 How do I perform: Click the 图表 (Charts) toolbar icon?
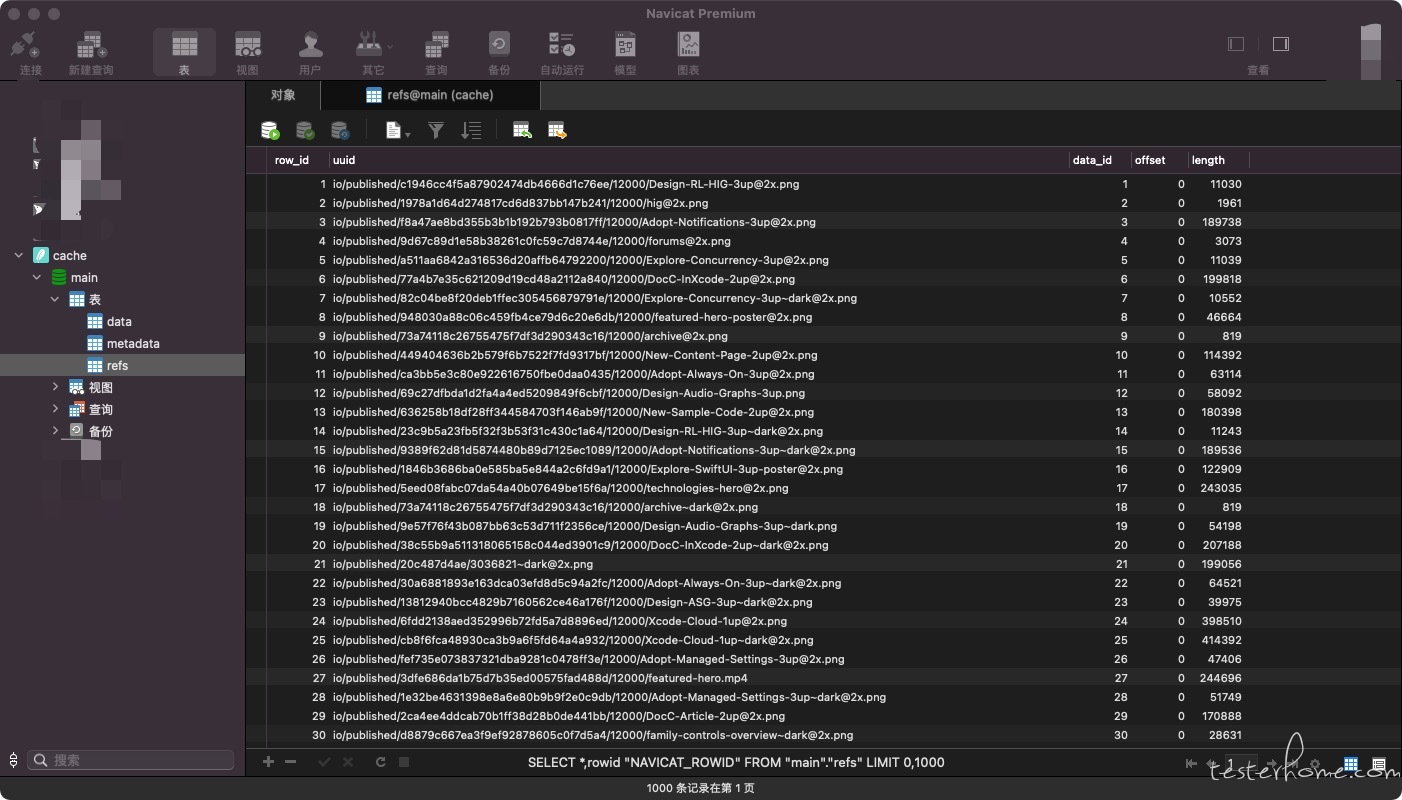pos(688,52)
